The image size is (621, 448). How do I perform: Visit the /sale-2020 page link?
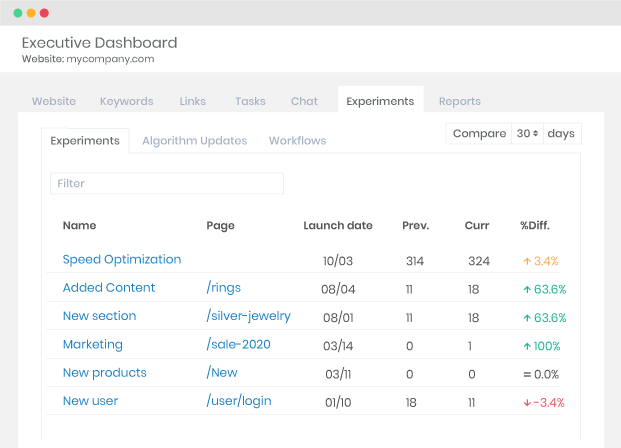coord(238,345)
